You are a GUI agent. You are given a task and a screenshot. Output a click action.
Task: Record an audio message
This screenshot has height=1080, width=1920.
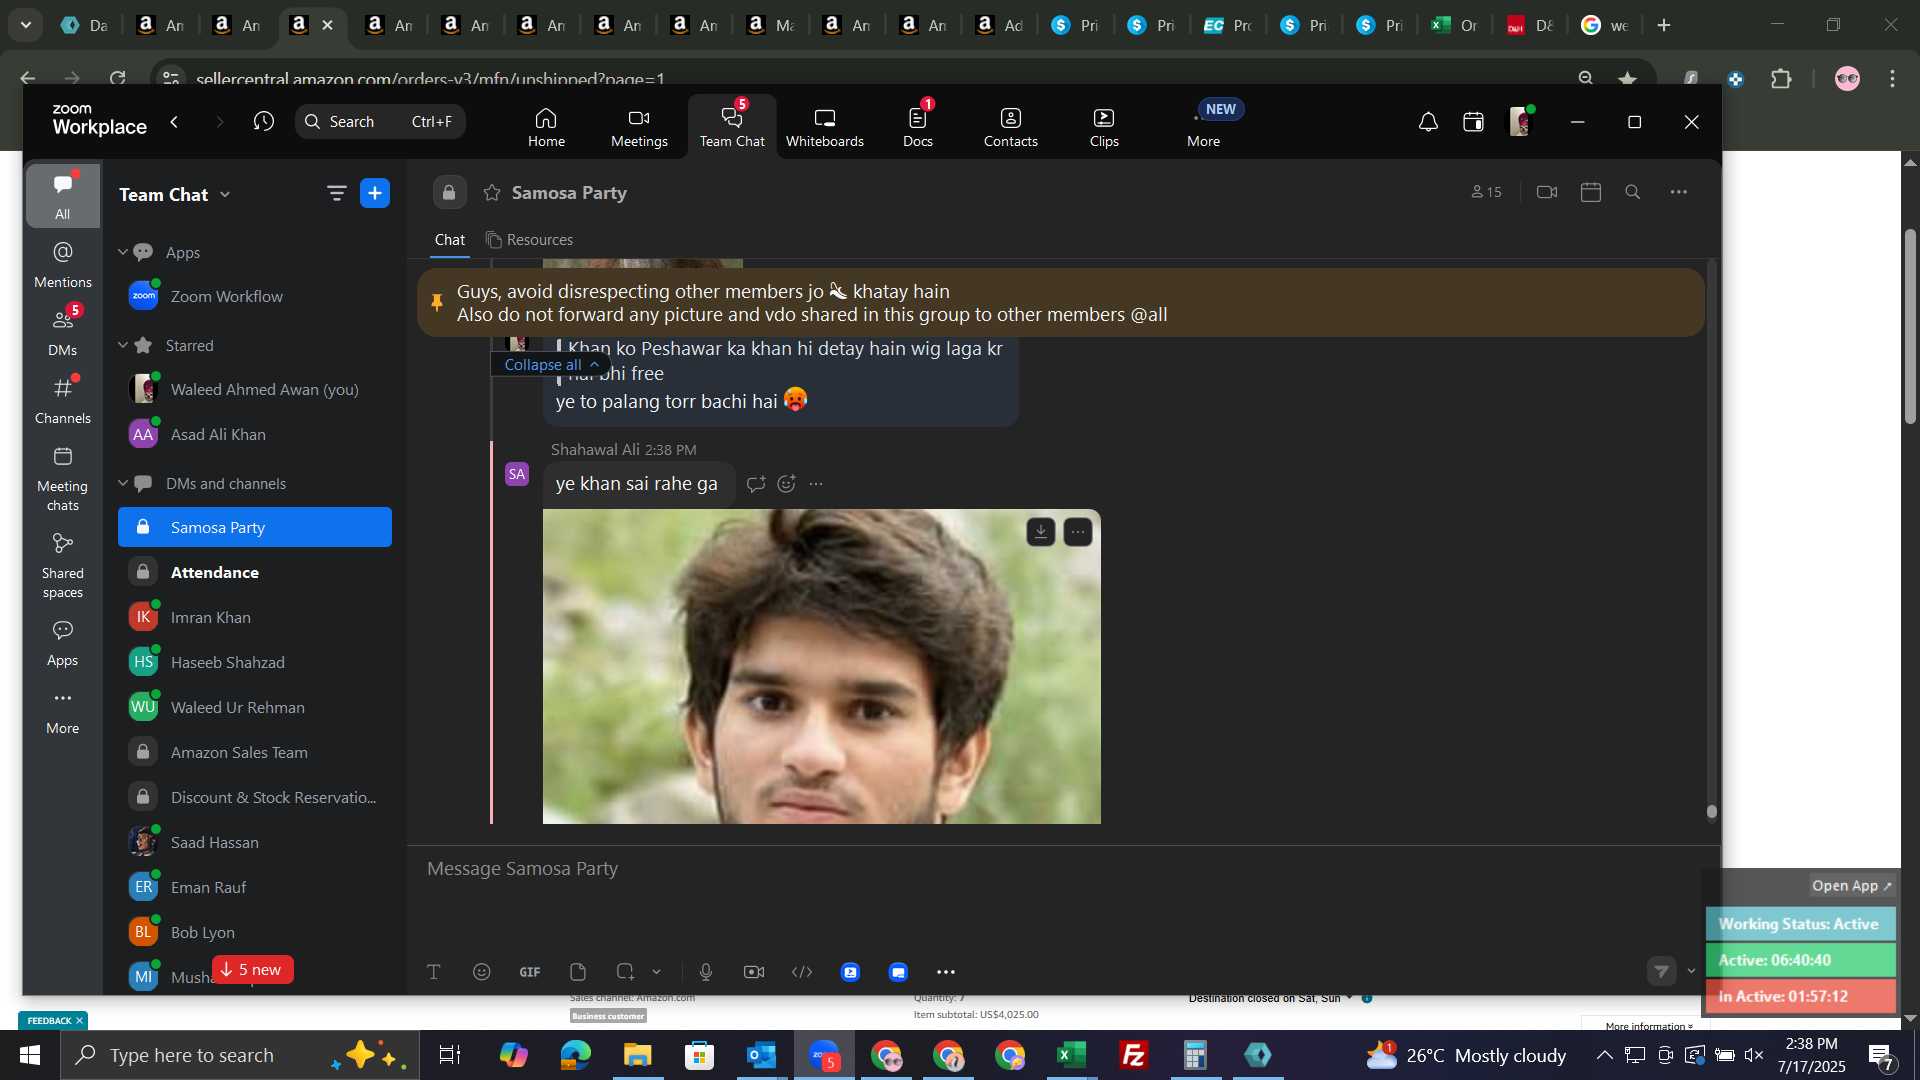(706, 972)
